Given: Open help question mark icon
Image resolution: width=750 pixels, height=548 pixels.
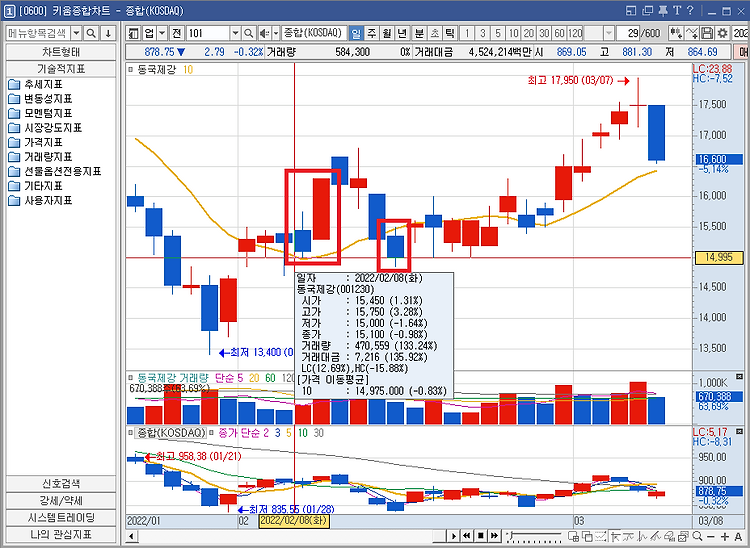Looking at the screenshot, I should [690, 11].
